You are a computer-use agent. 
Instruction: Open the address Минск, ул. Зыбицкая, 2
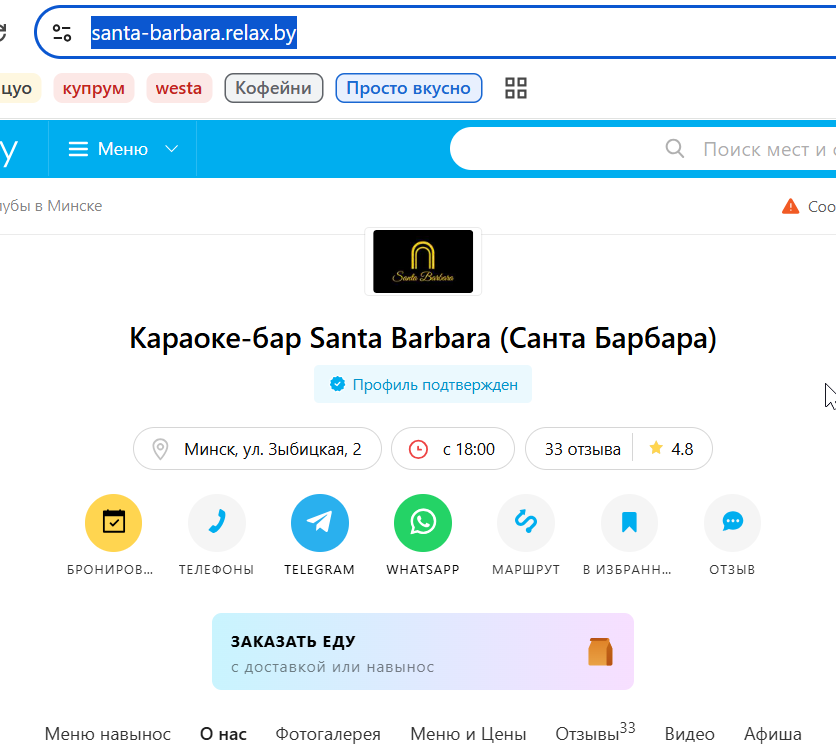tap(257, 449)
